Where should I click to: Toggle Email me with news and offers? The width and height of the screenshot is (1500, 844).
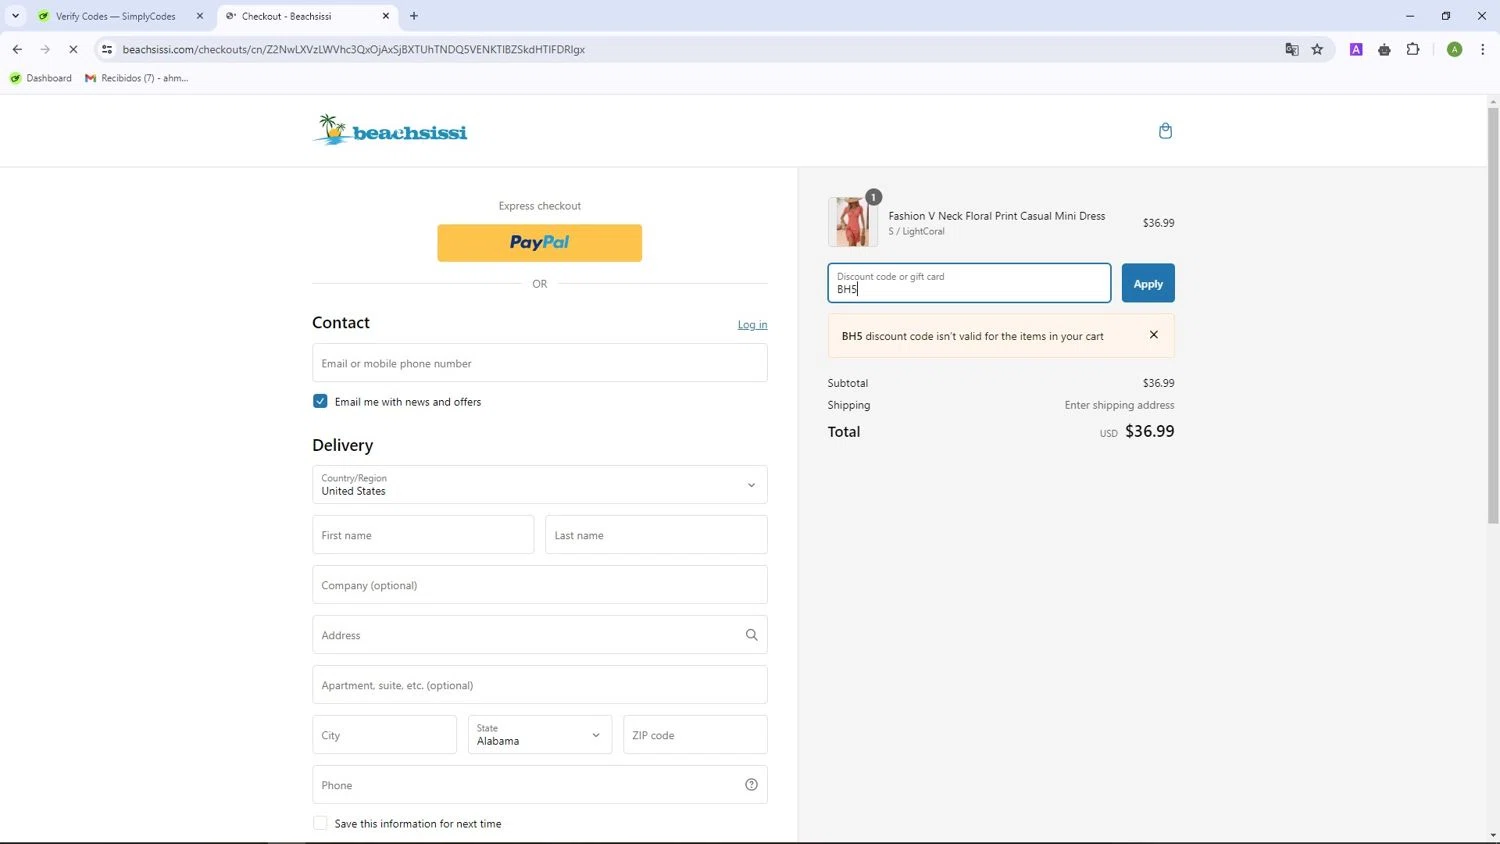pos(320,401)
